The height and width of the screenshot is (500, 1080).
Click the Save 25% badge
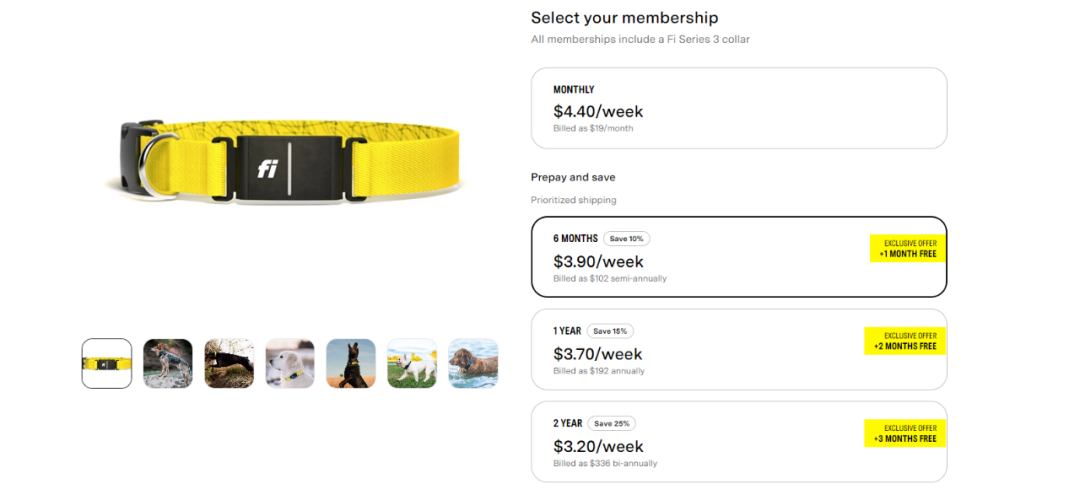[x=612, y=423]
